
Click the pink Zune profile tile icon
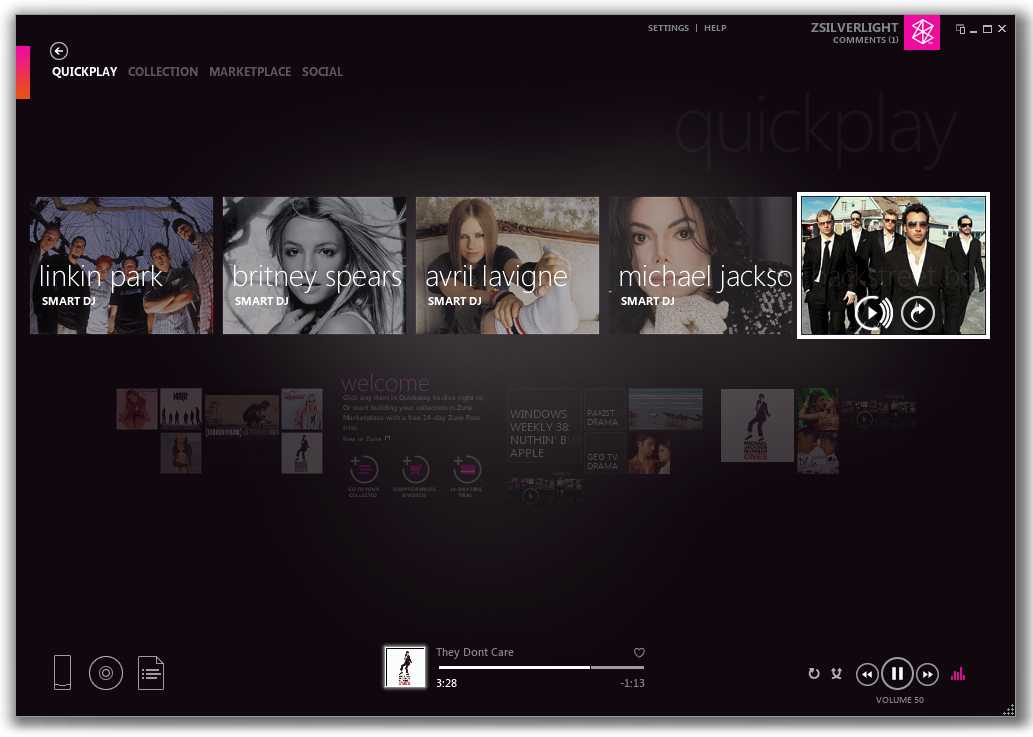click(922, 32)
